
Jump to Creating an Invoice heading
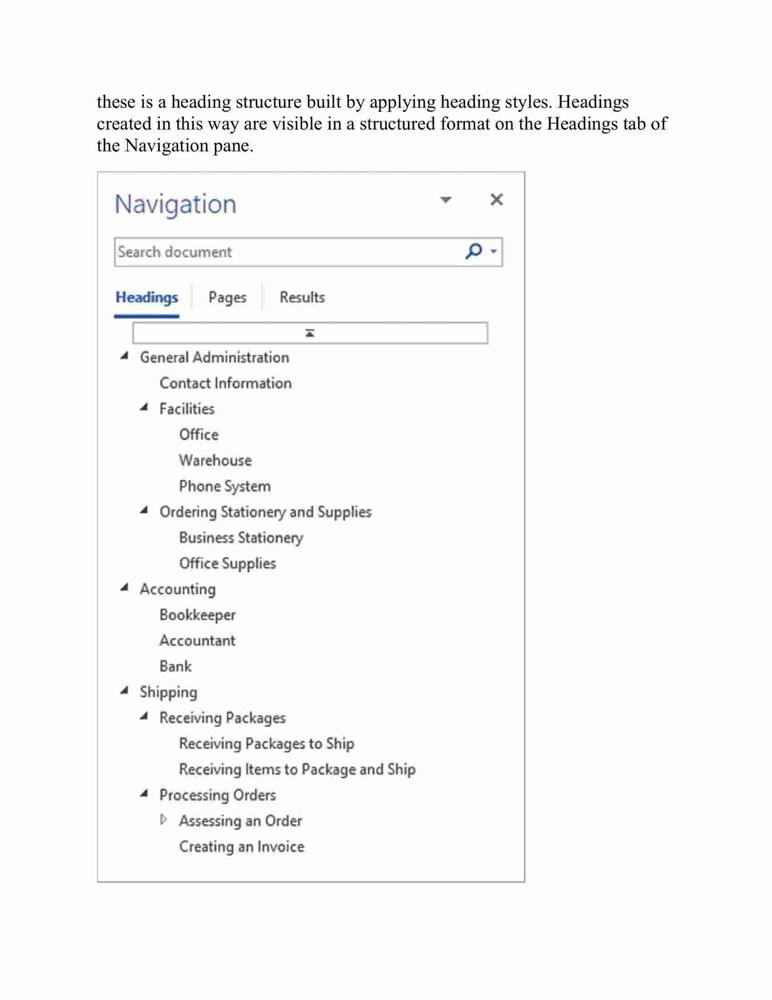click(x=241, y=846)
